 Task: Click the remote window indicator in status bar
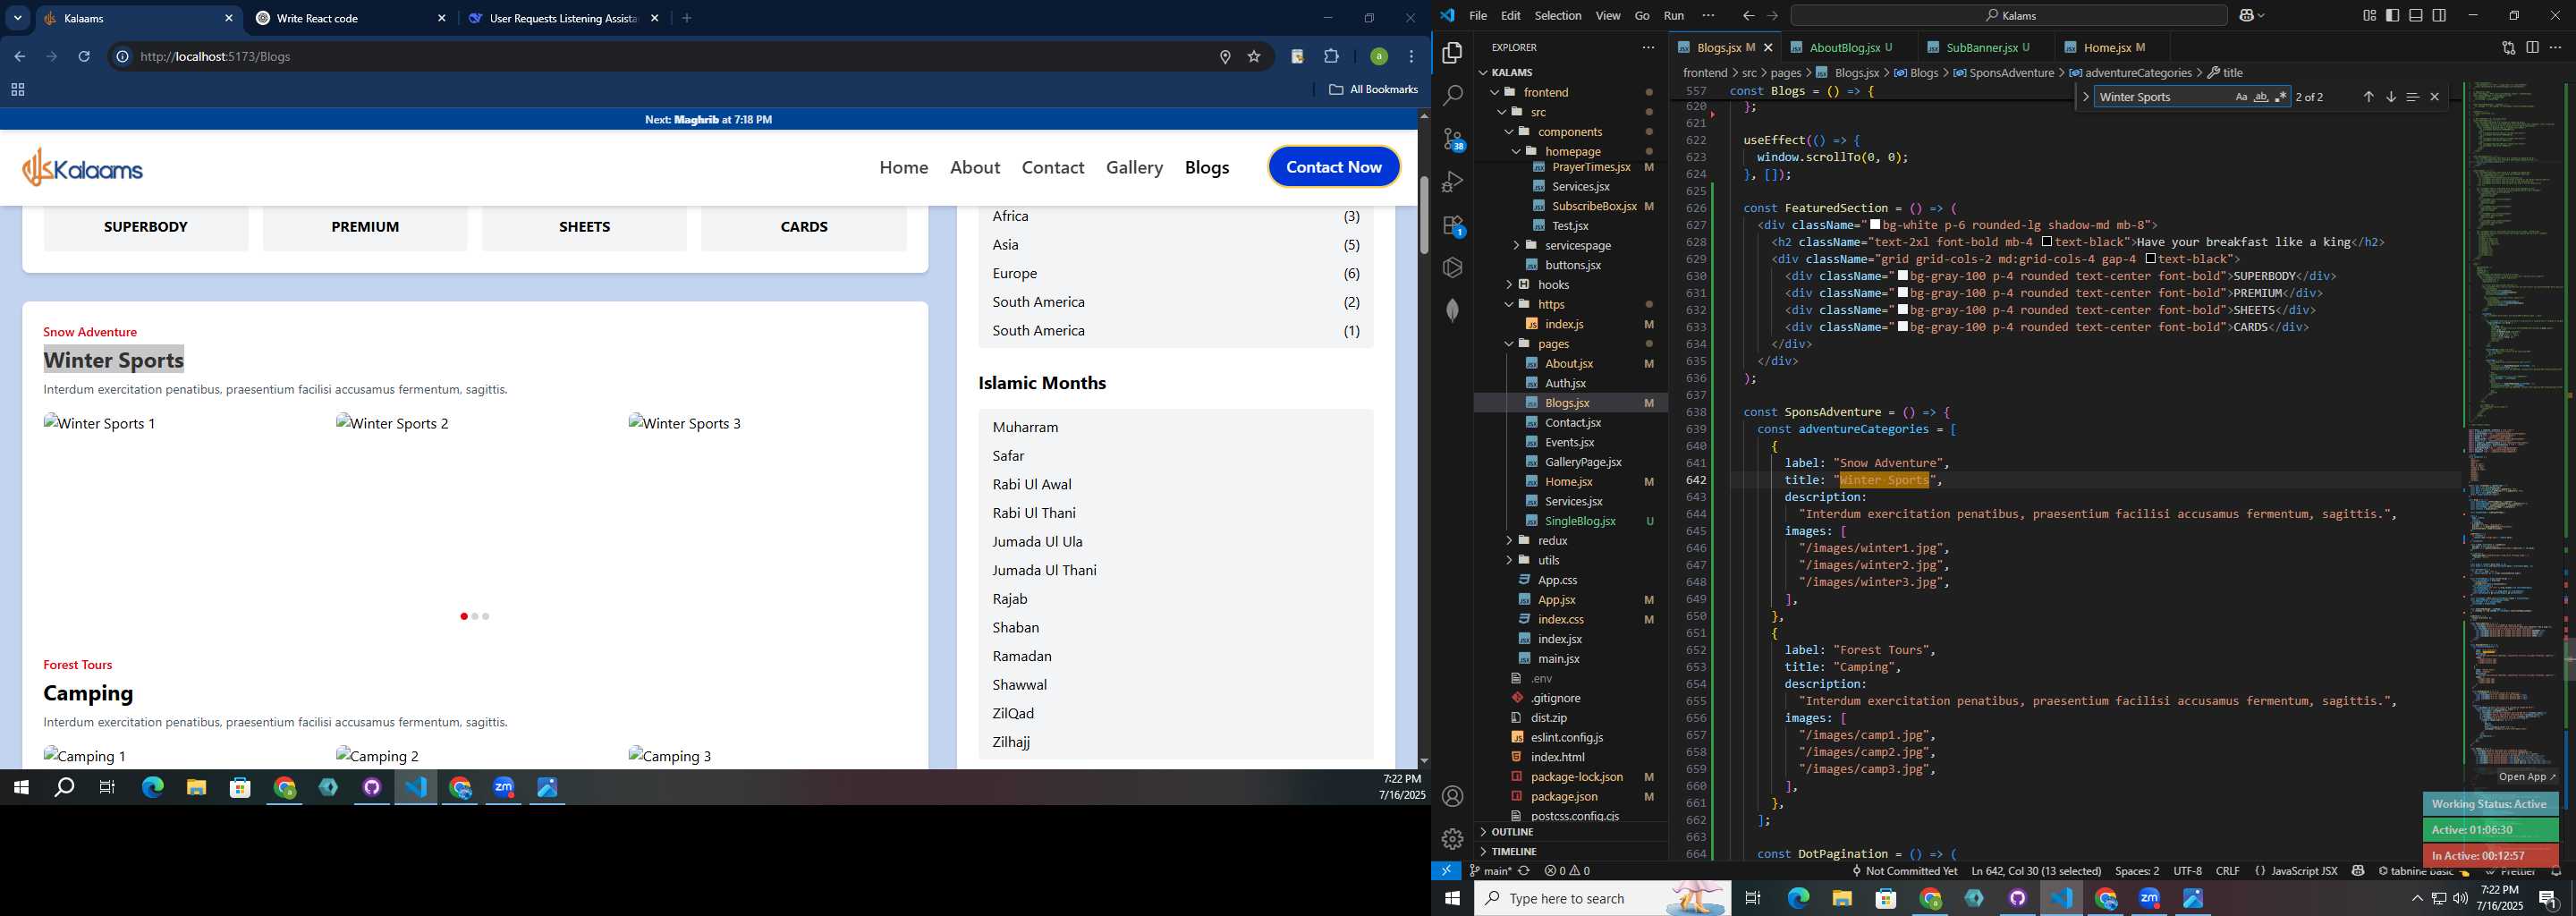pos(1446,871)
